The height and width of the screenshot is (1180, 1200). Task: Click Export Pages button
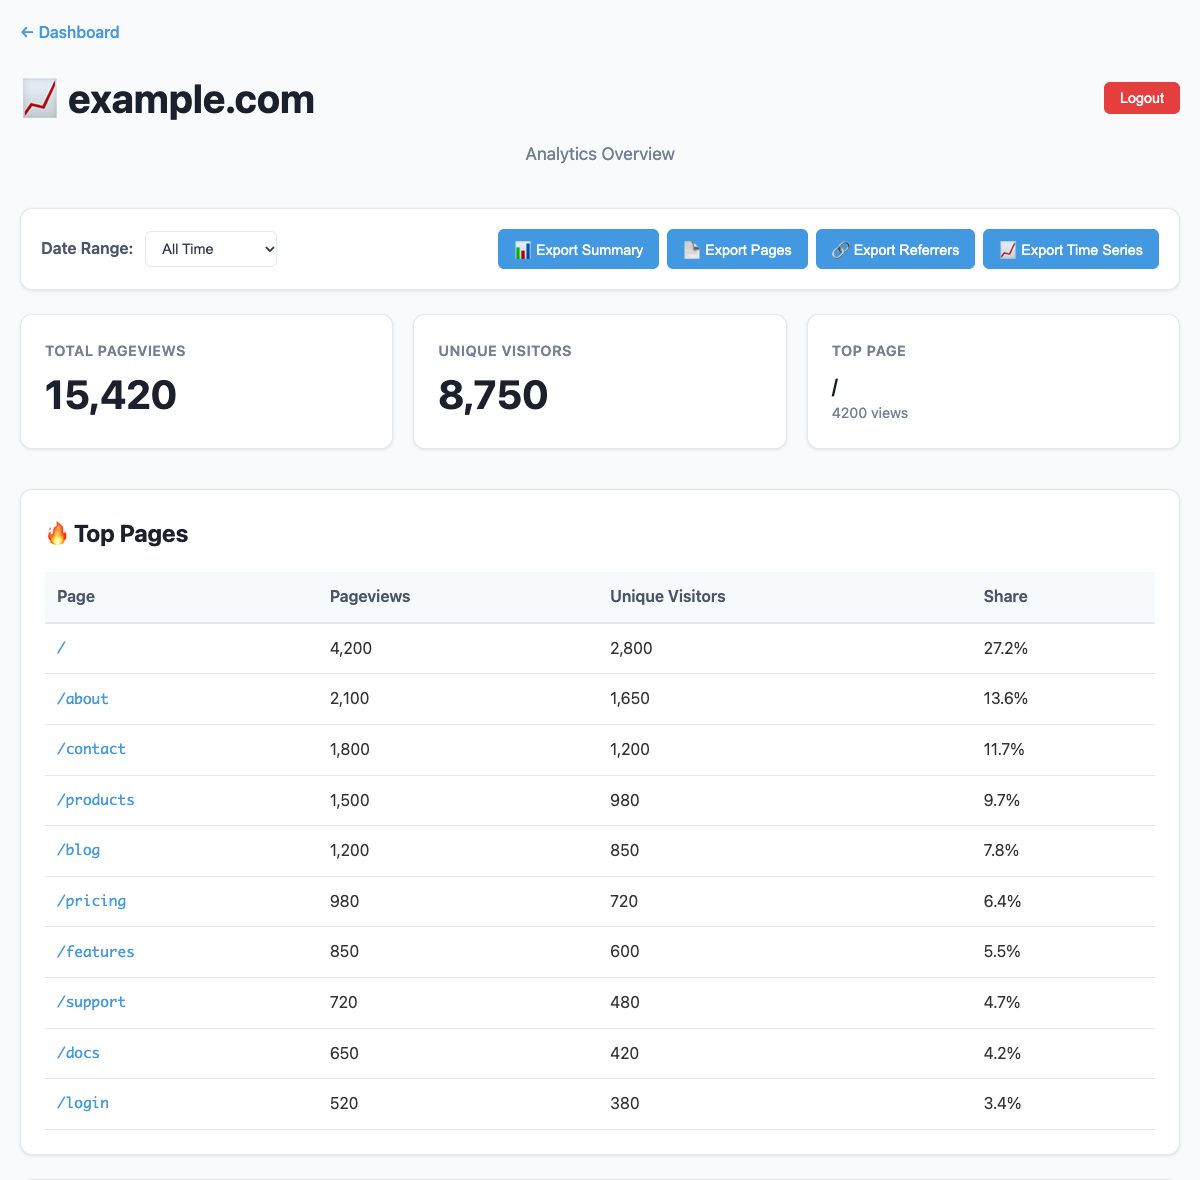pyautogui.click(x=737, y=249)
